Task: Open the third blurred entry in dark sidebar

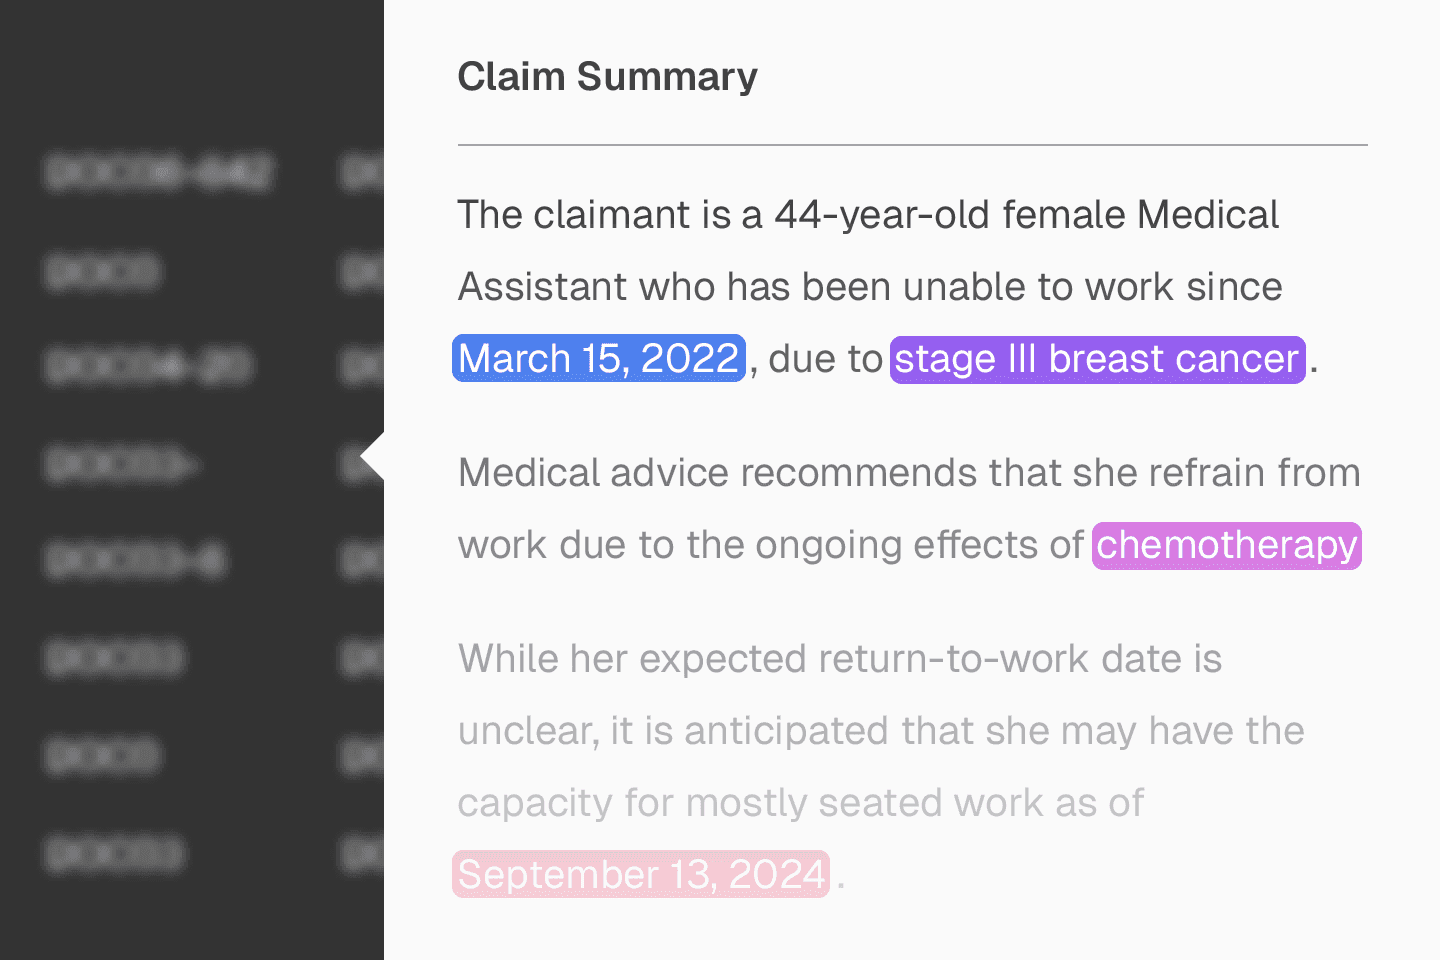Action: tap(148, 366)
